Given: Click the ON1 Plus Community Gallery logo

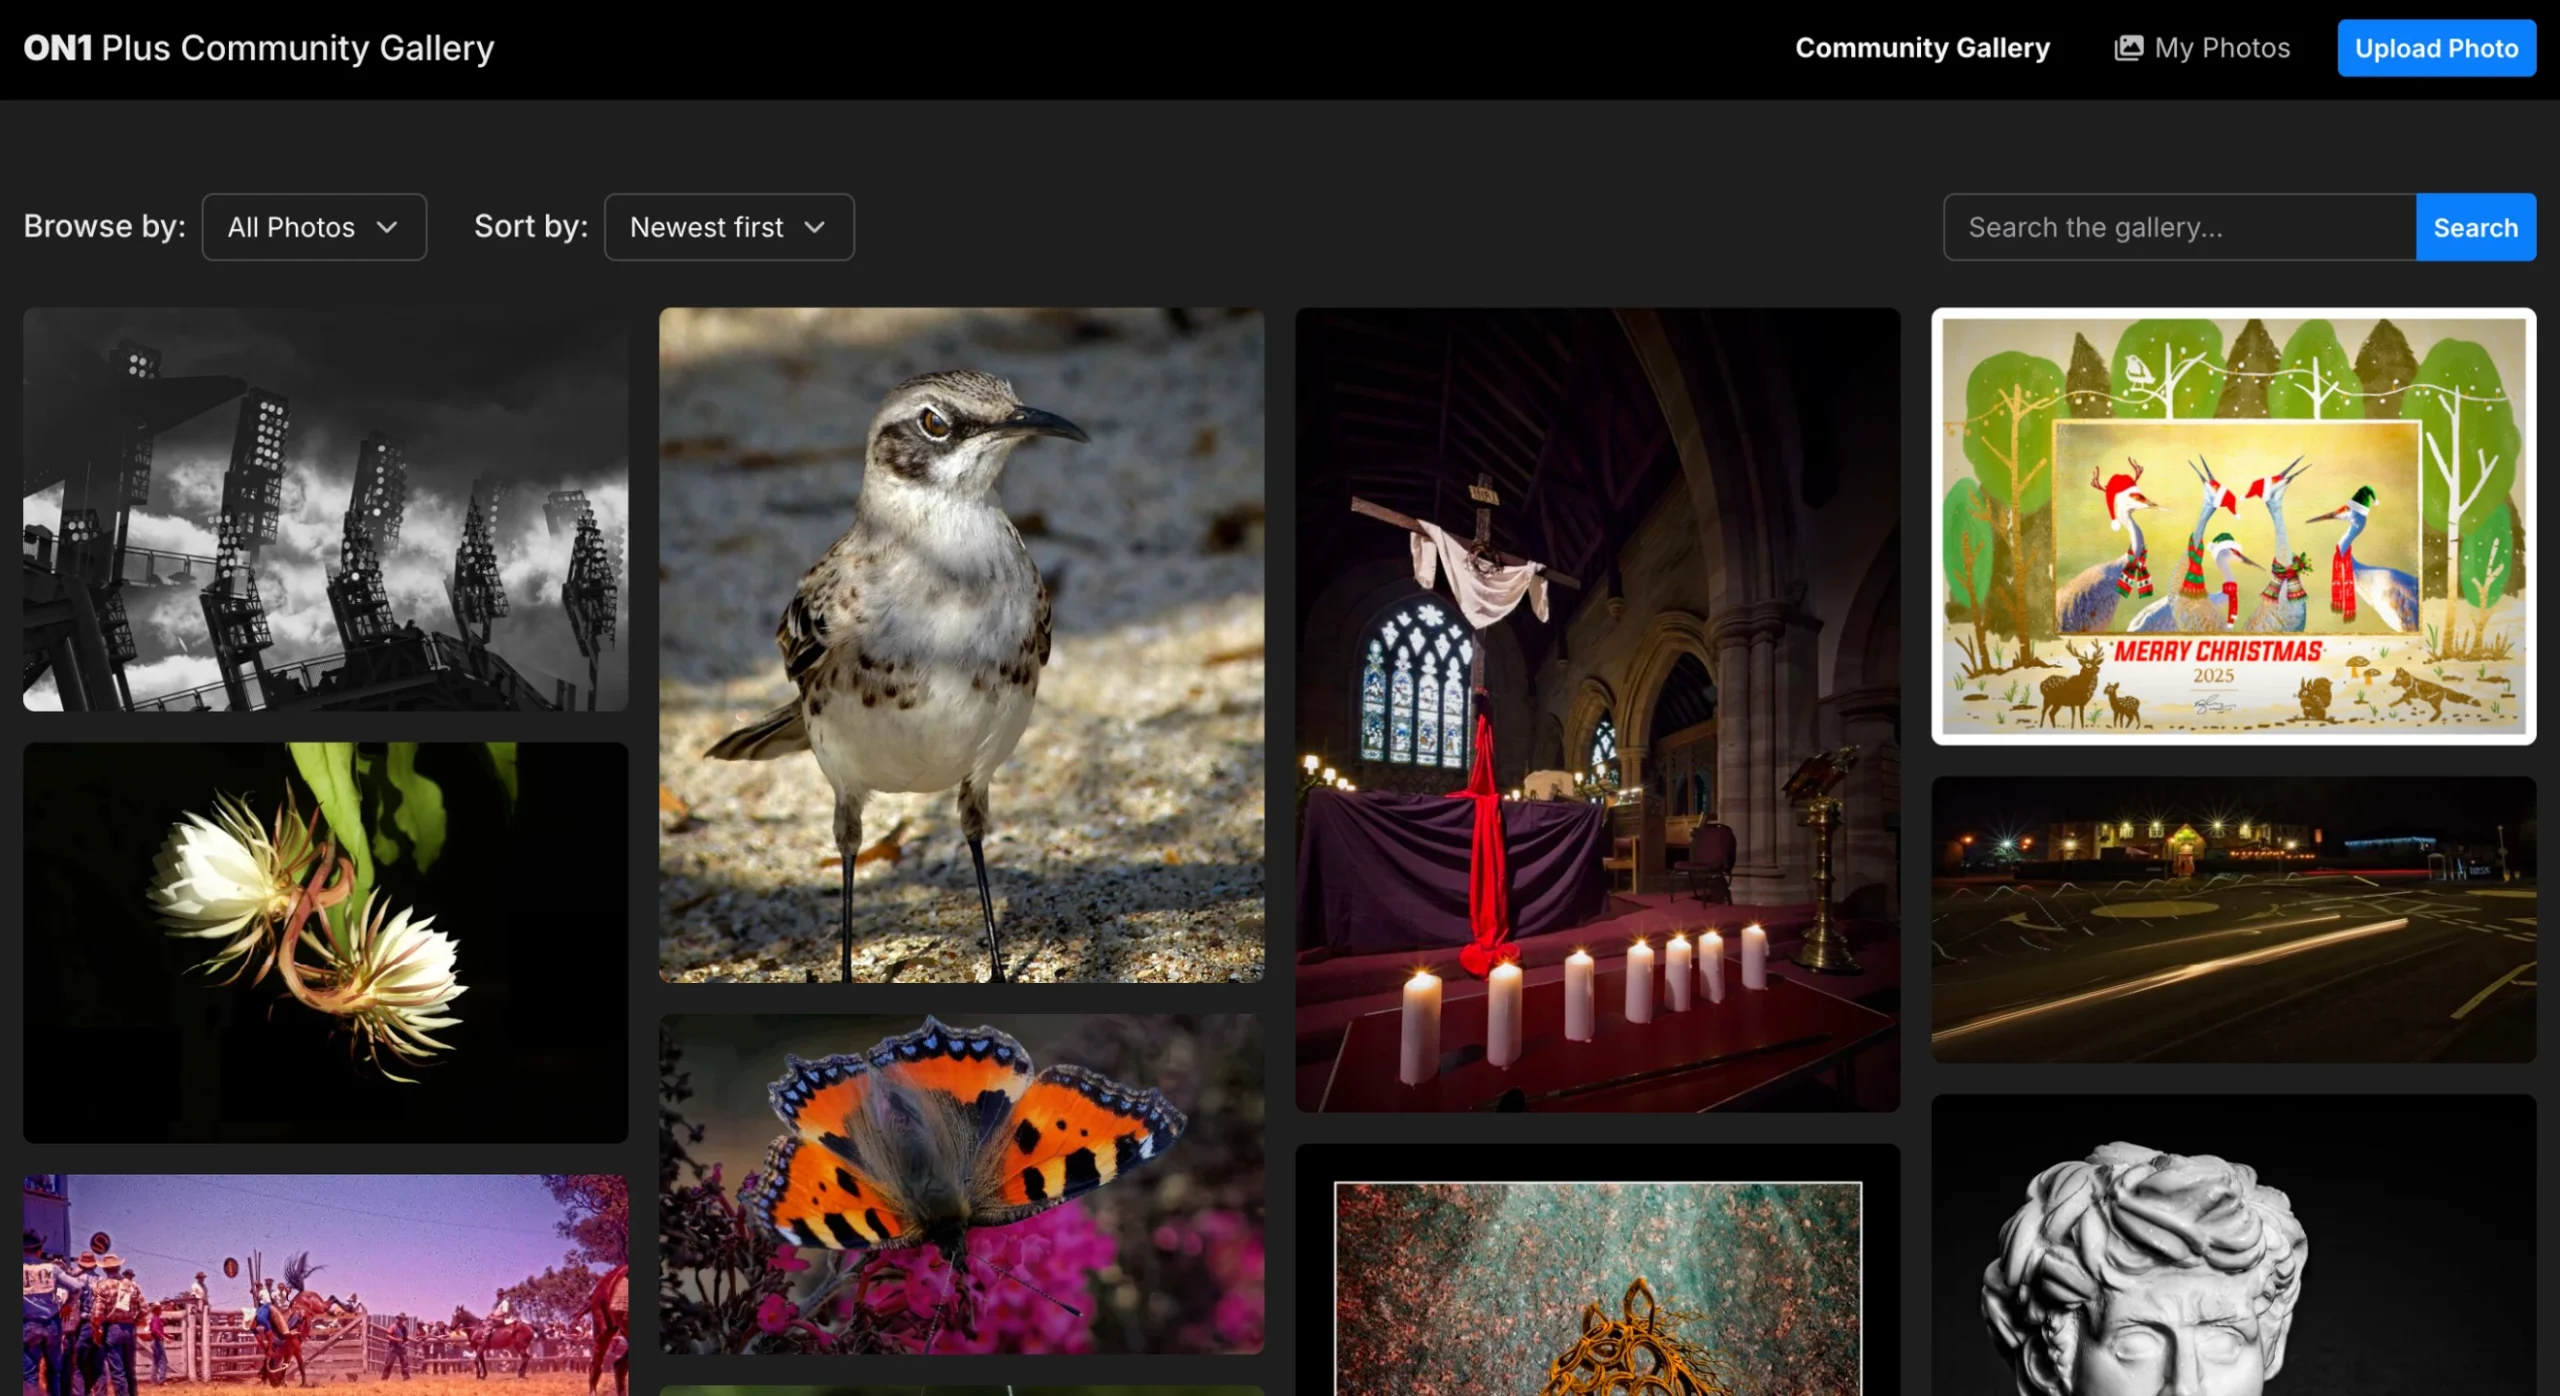Looking at the screenshot, I should point(259,48).
